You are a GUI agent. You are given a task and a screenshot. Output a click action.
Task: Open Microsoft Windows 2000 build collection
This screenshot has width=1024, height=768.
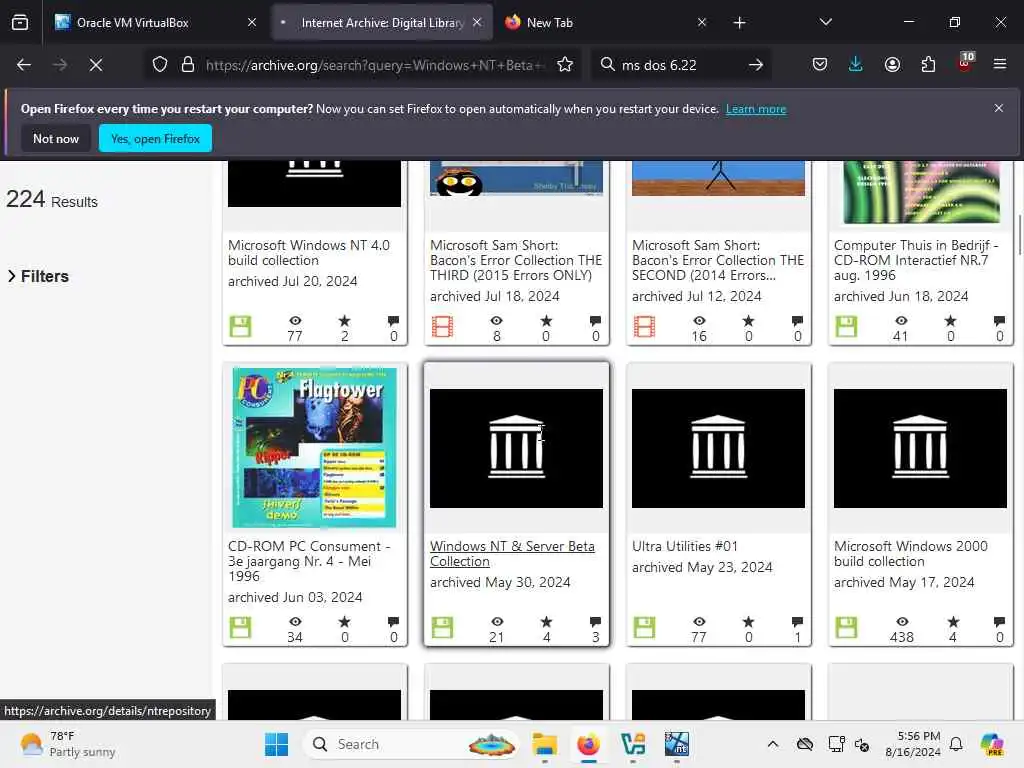pos(910,554)
